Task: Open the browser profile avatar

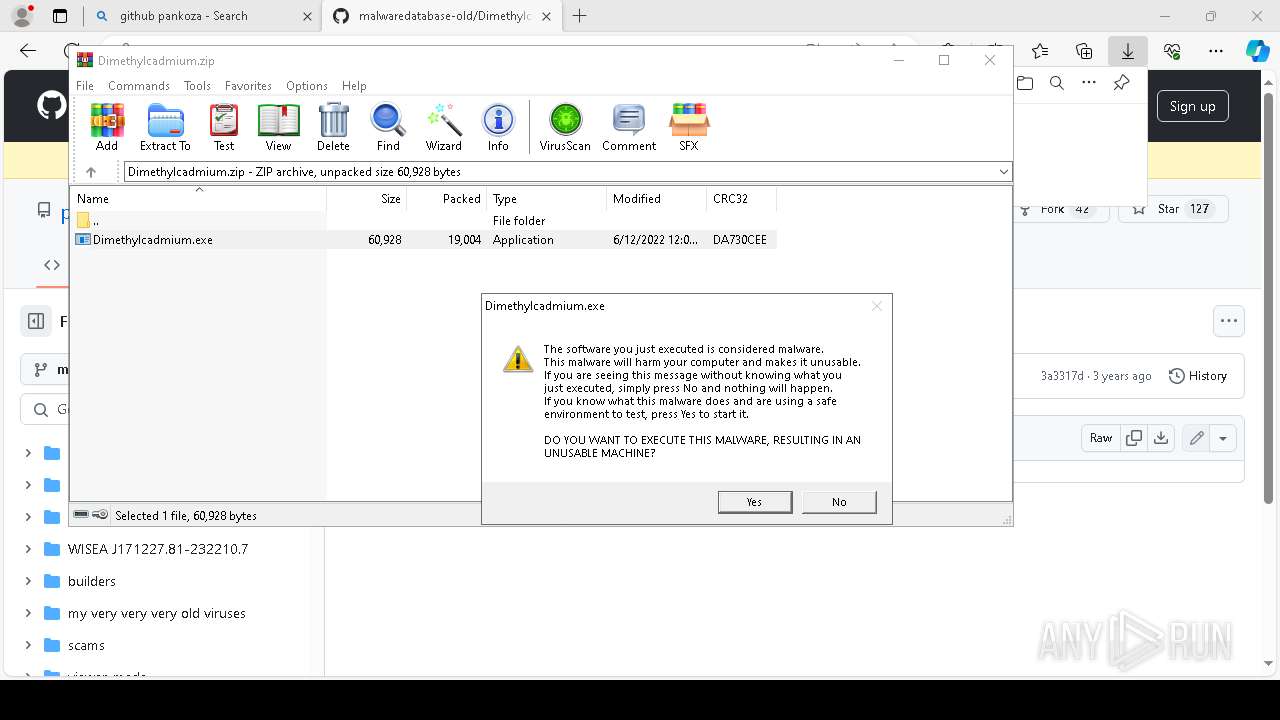Action: click(x=21, y=16)
